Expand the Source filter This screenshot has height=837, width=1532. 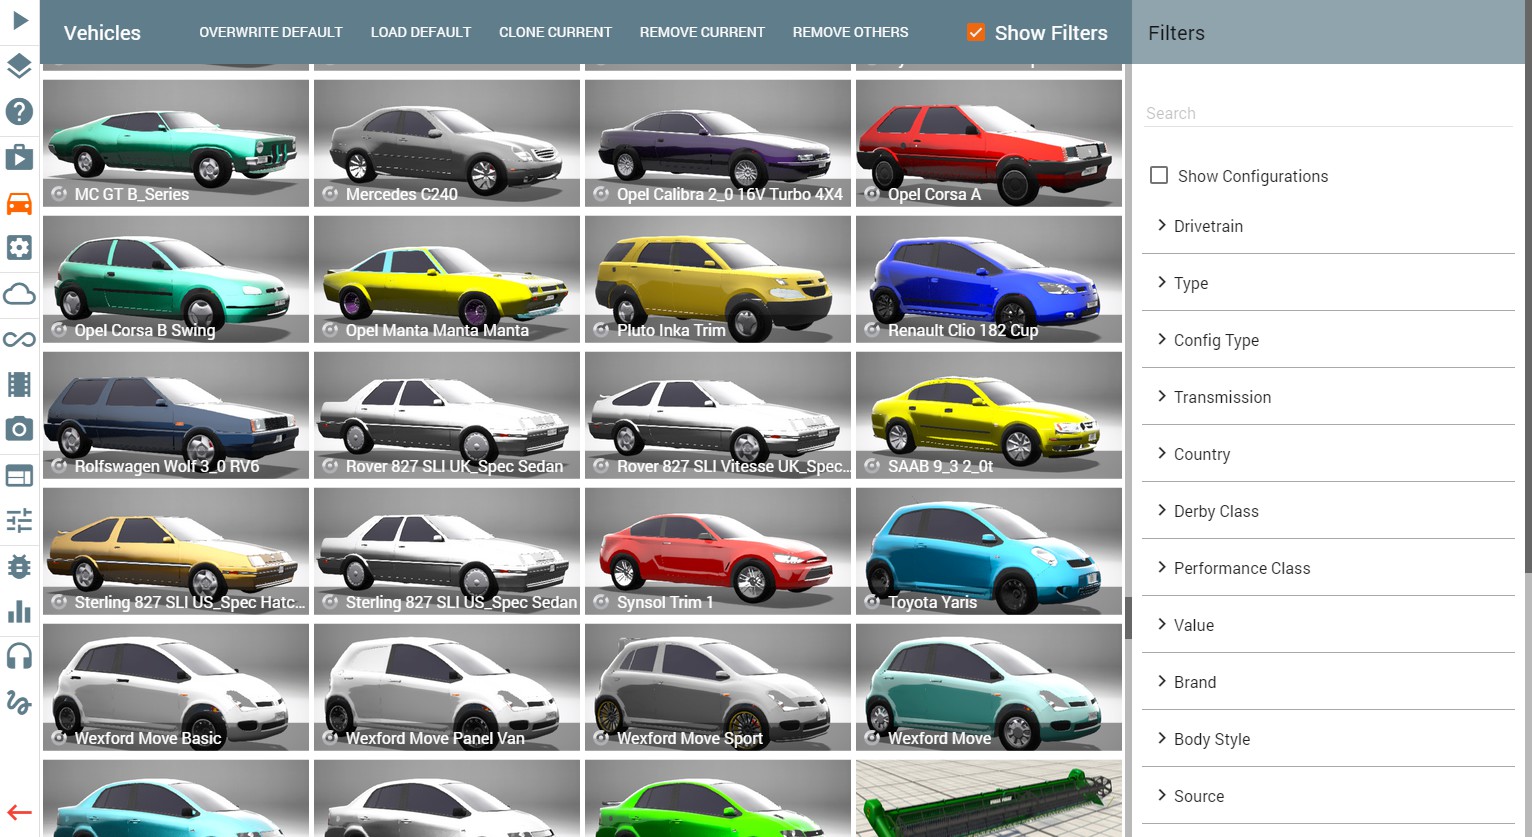[x=1328, y=796]
